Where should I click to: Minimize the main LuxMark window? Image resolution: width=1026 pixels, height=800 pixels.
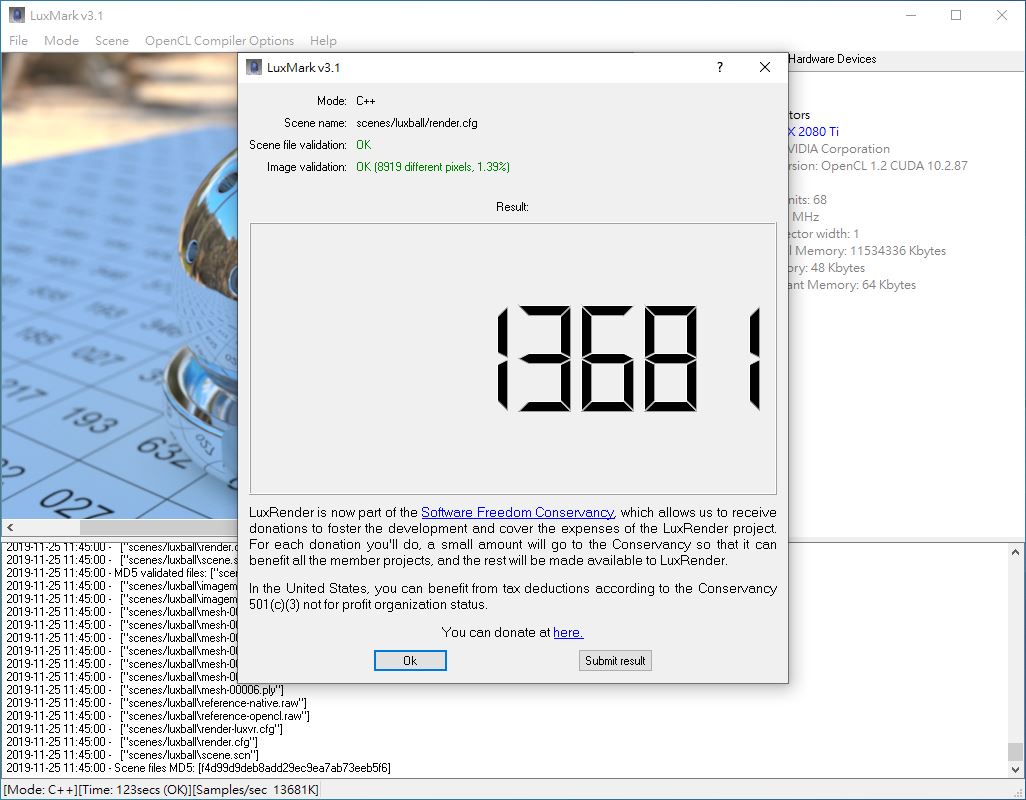[911, 15]
